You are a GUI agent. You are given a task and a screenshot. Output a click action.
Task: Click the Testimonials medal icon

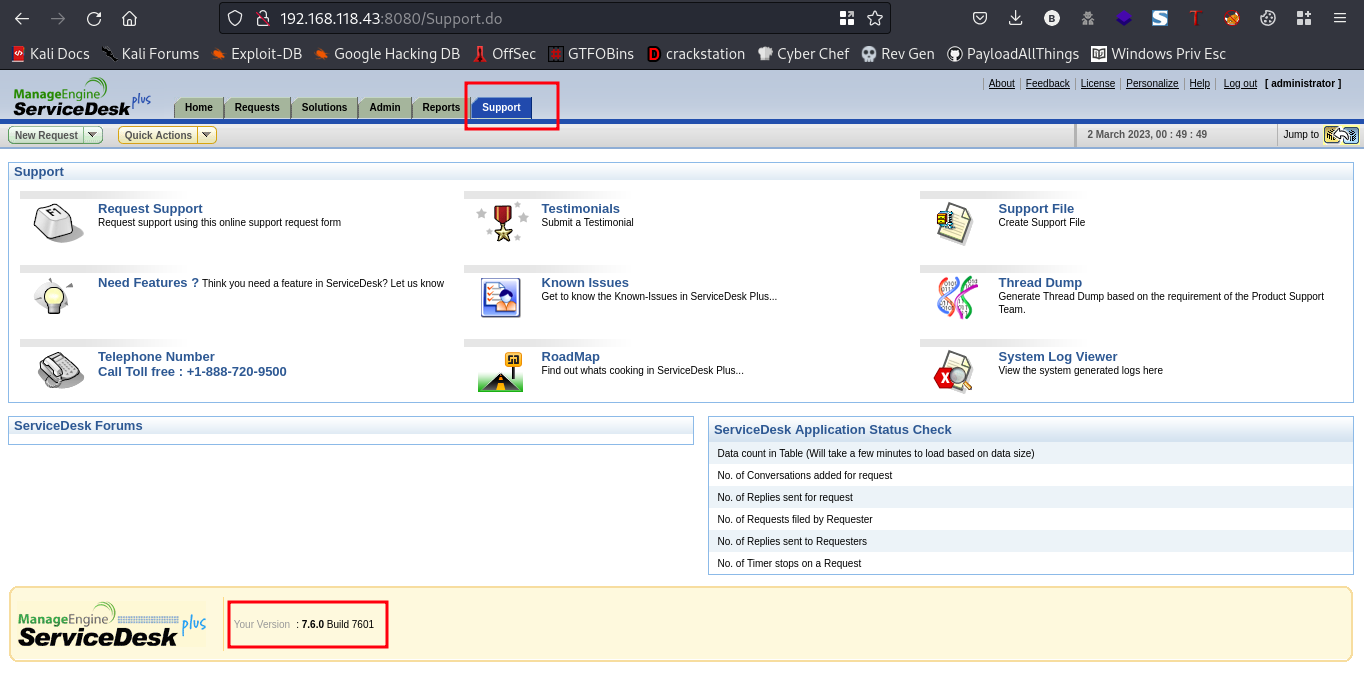click(502, 222)
